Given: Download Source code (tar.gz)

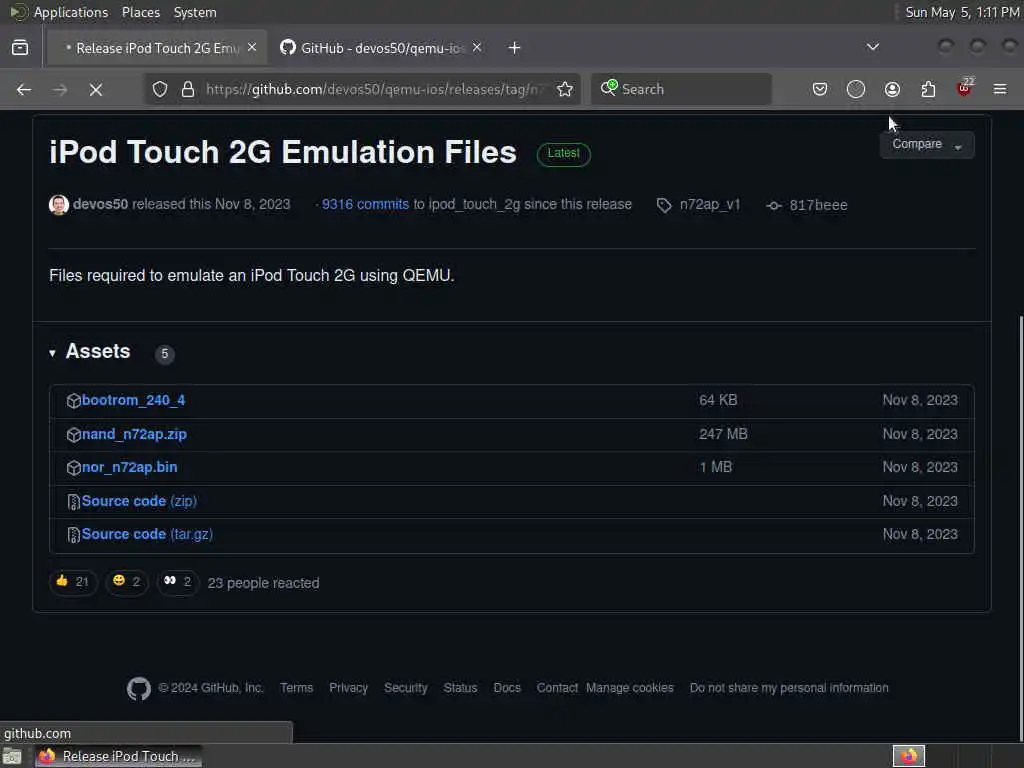Looking at the screenshot, I should (147, 534).
